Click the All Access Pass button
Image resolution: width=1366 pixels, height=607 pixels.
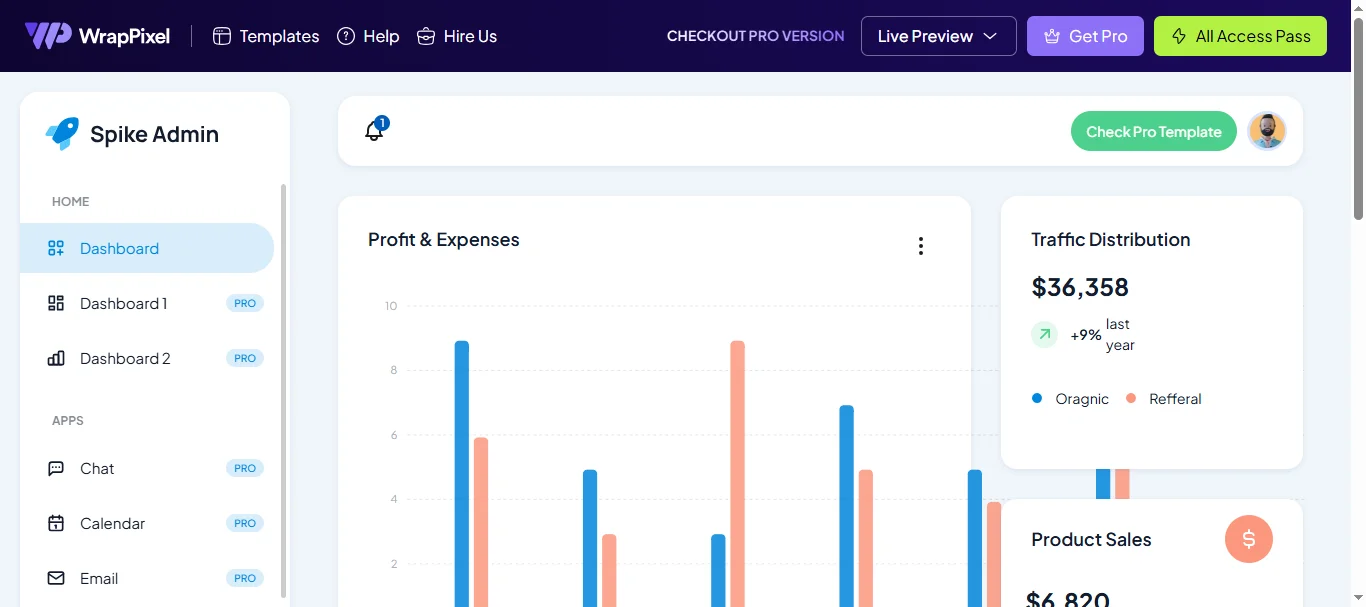tap(1240, 36)
